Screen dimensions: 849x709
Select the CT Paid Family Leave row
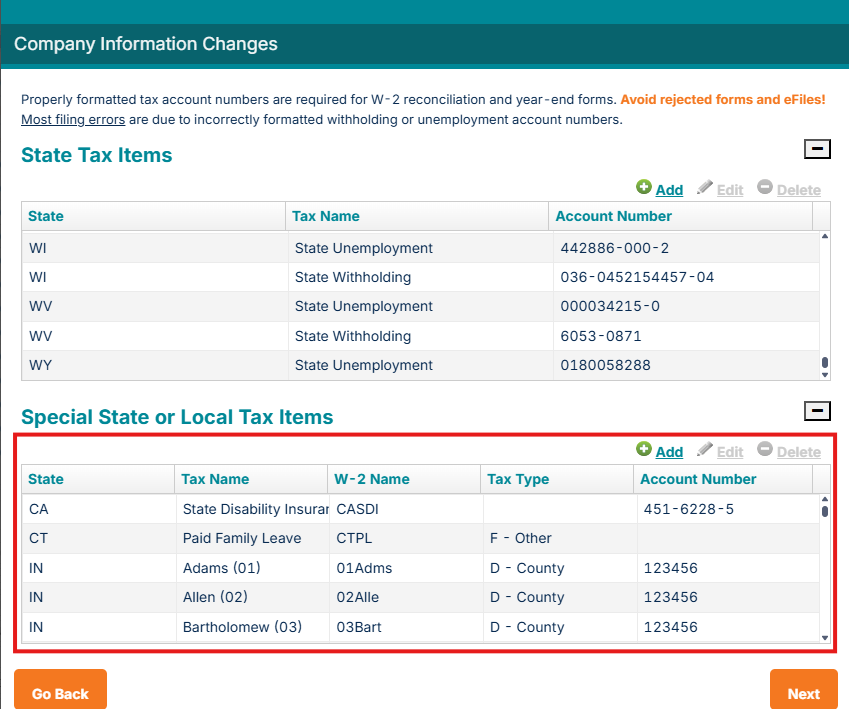pyautogui.click(x=421, y=538)
